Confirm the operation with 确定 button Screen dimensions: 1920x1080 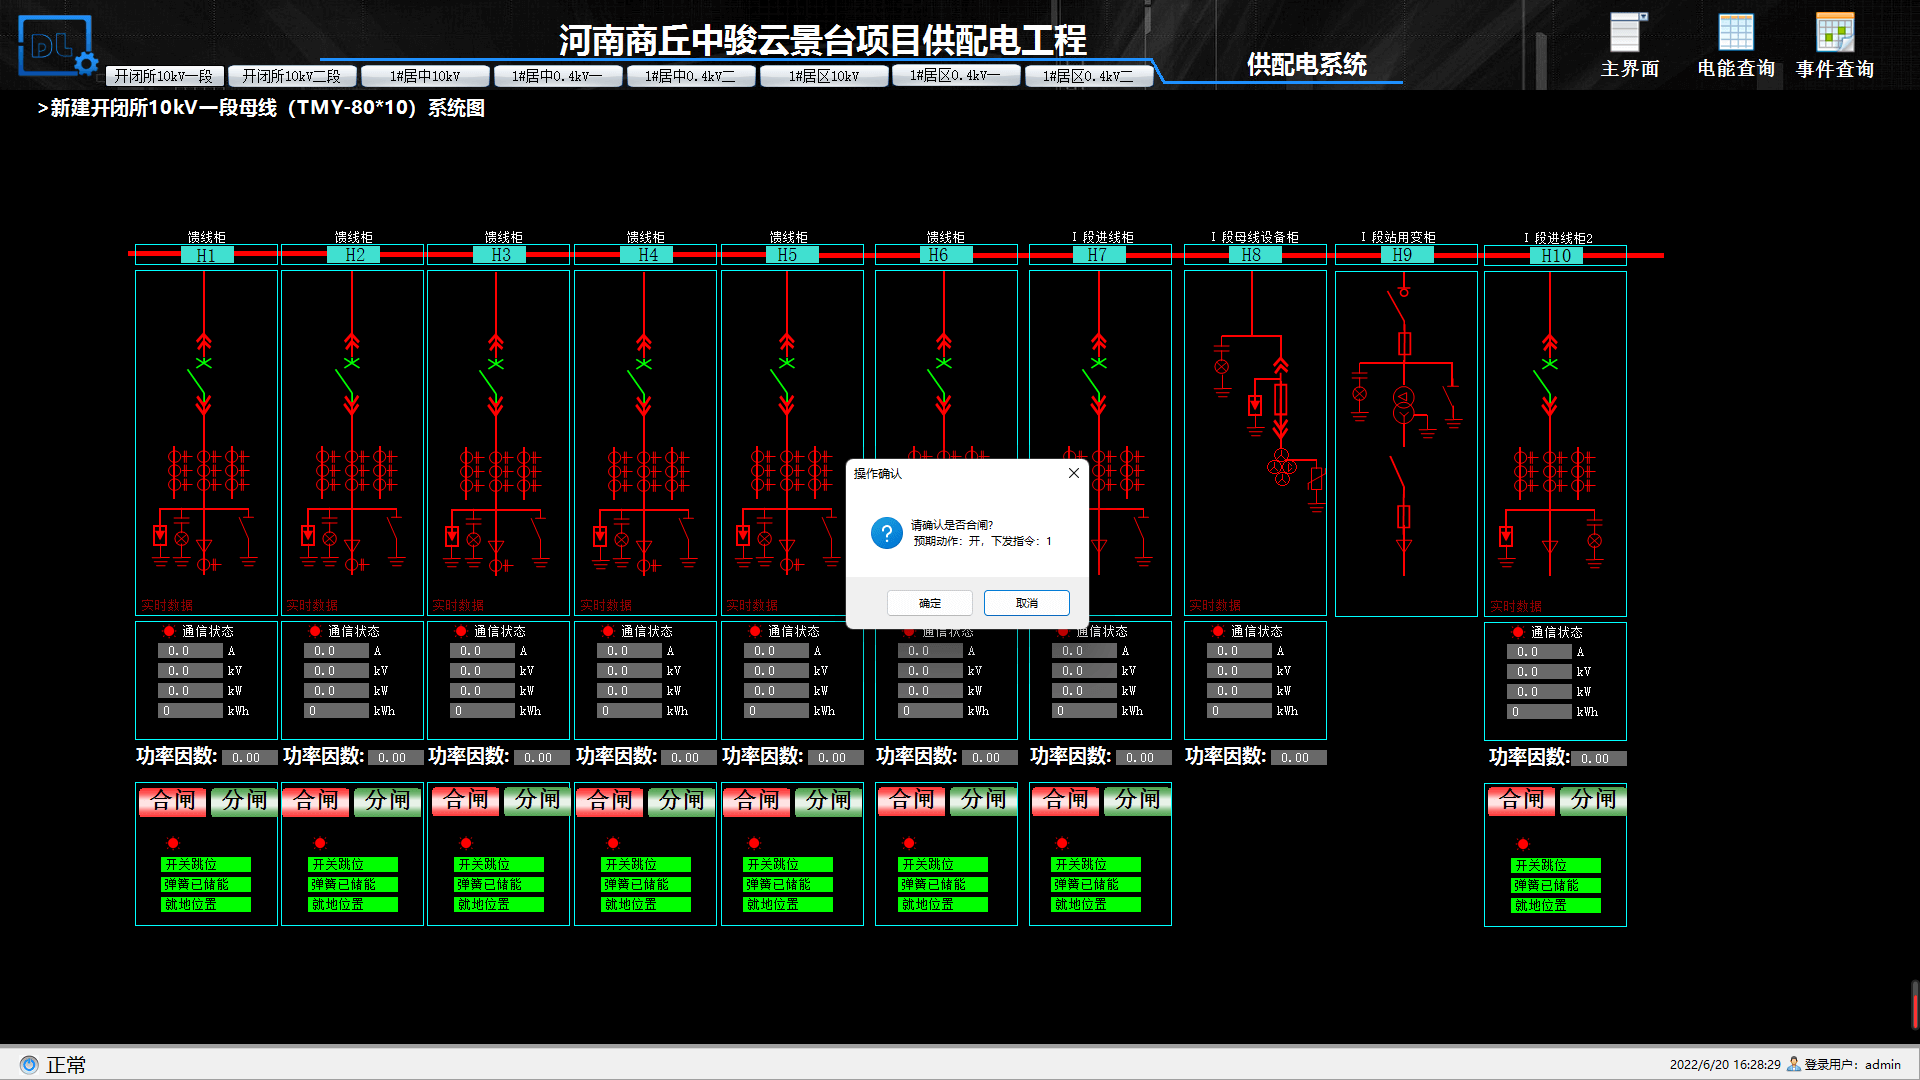click(x=929, y=603)
